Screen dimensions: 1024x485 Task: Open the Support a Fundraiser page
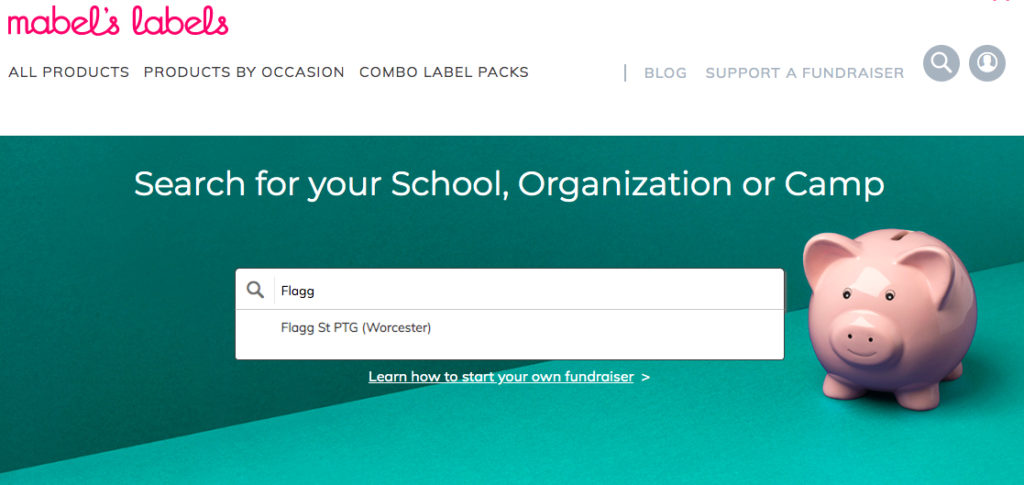click(x=804, y=73)
